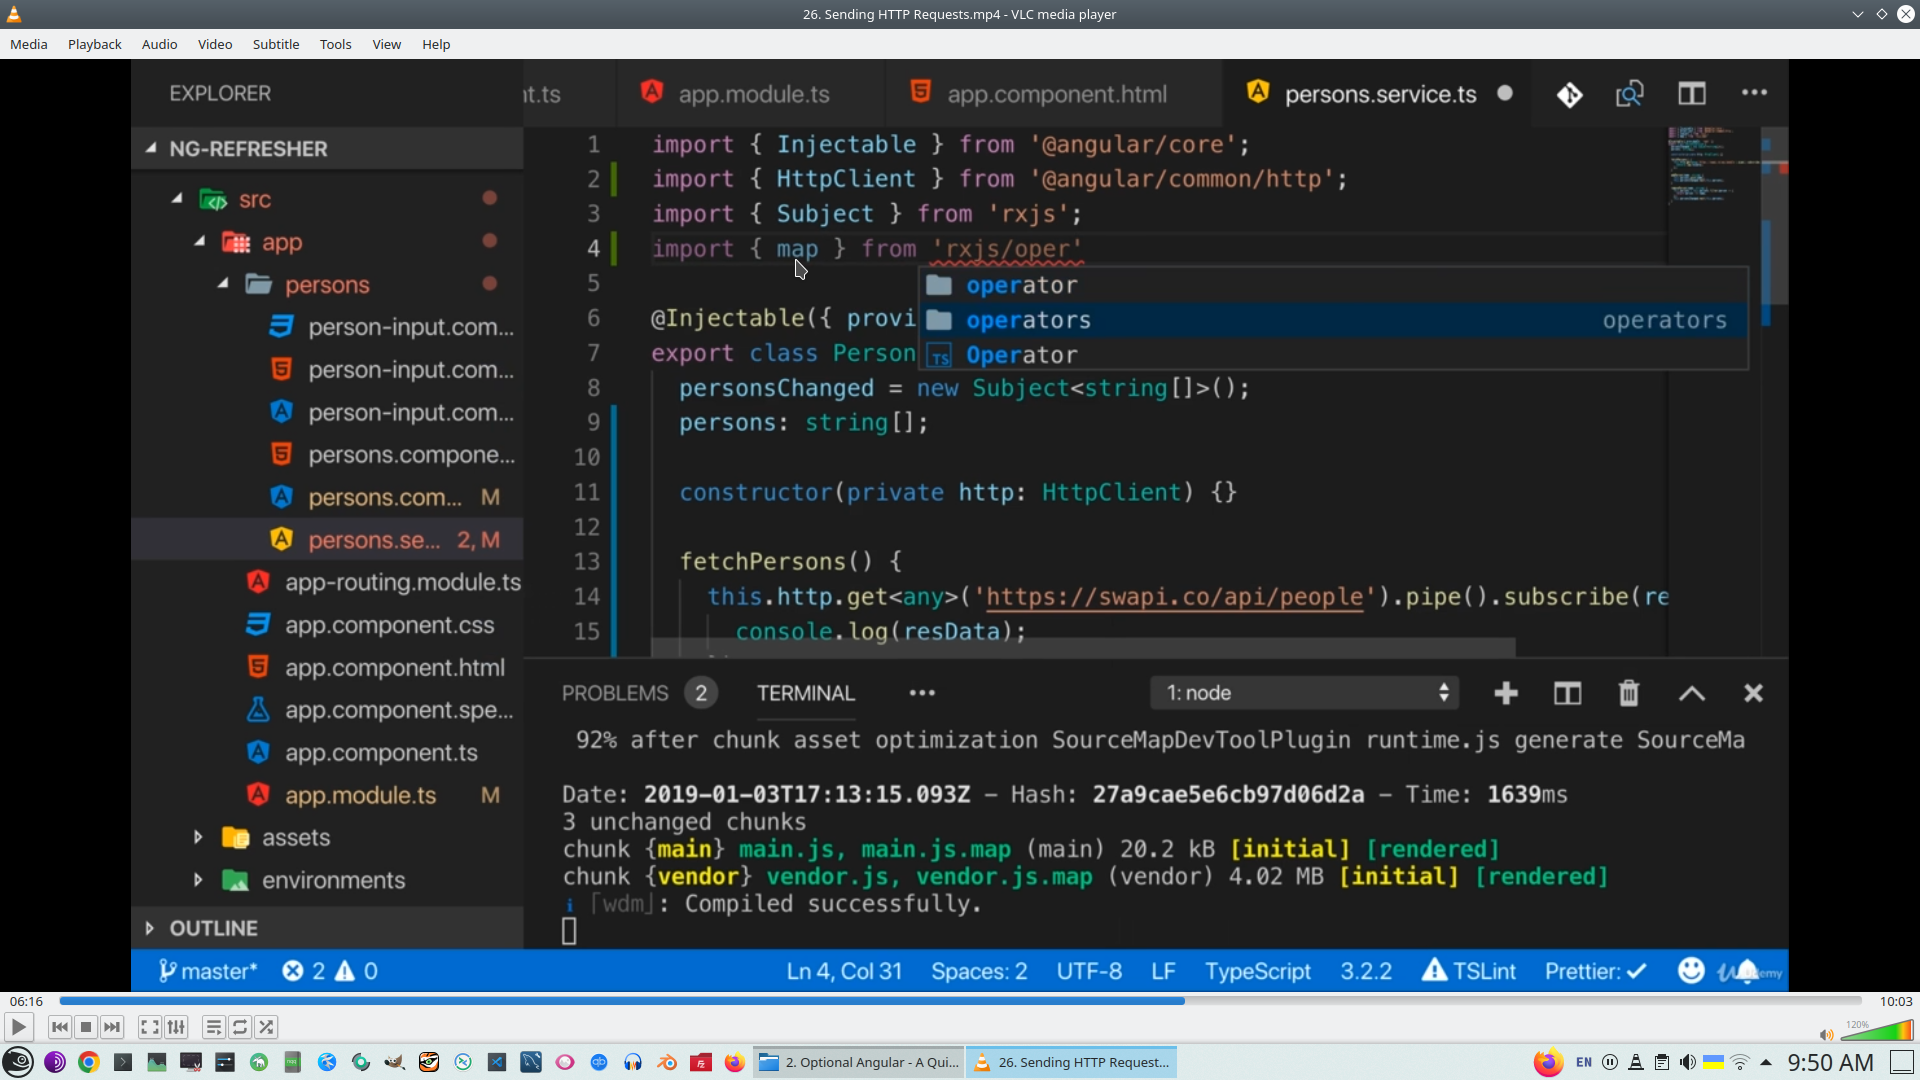
Task: Toggle random shuffle playback
Action: tap(266, 1027)
